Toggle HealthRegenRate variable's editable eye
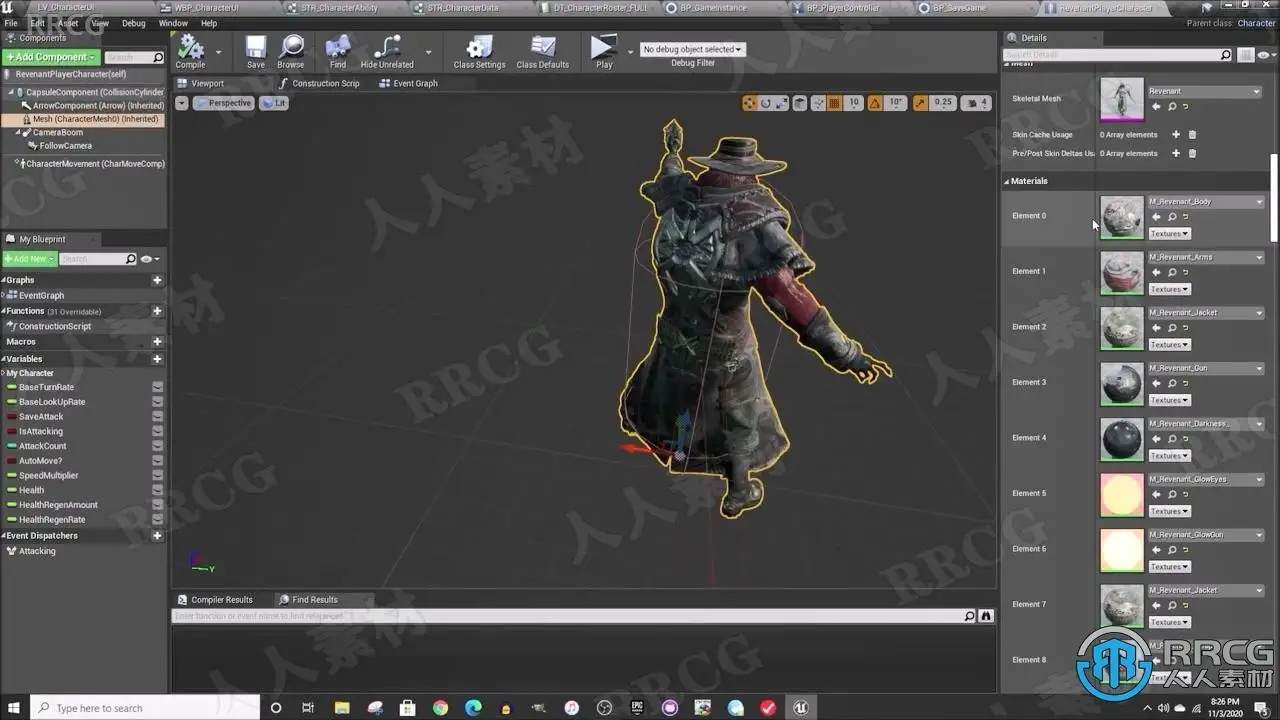 click(x=157, y=520)
